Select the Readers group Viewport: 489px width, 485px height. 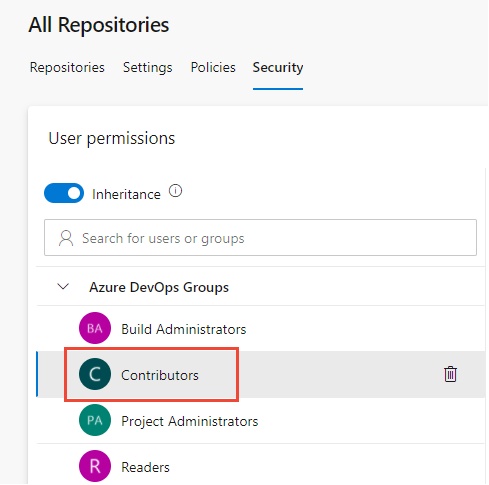(260, 465)
